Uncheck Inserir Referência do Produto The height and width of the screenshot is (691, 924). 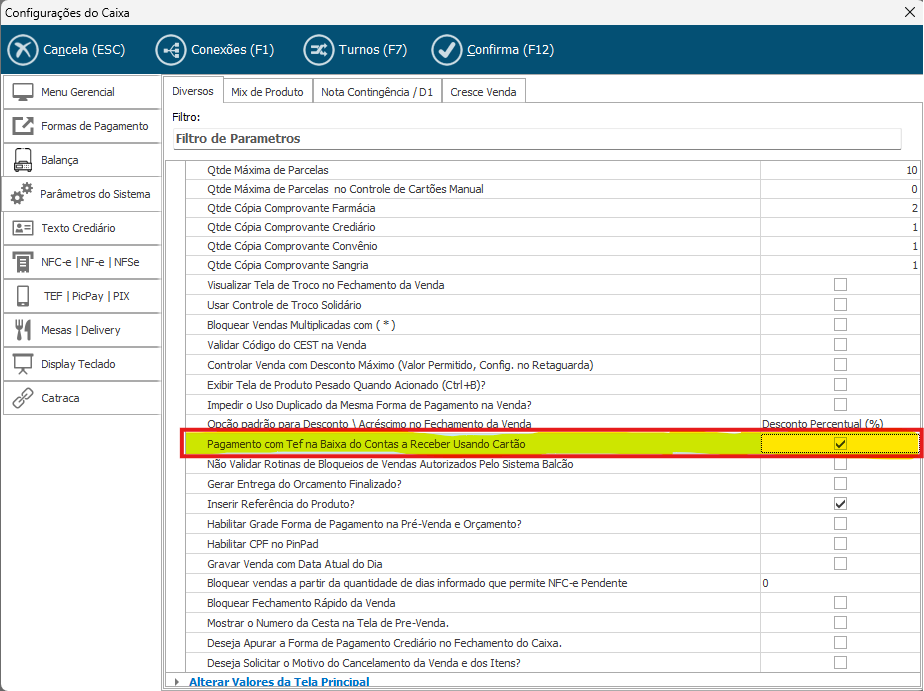840,503
